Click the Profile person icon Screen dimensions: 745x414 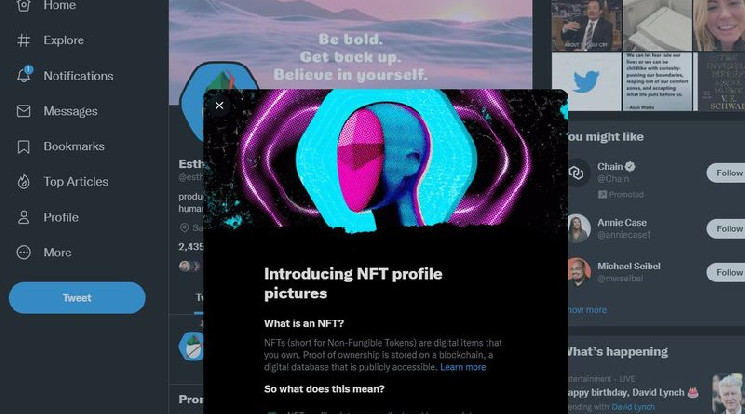click(x=23, y=217)
